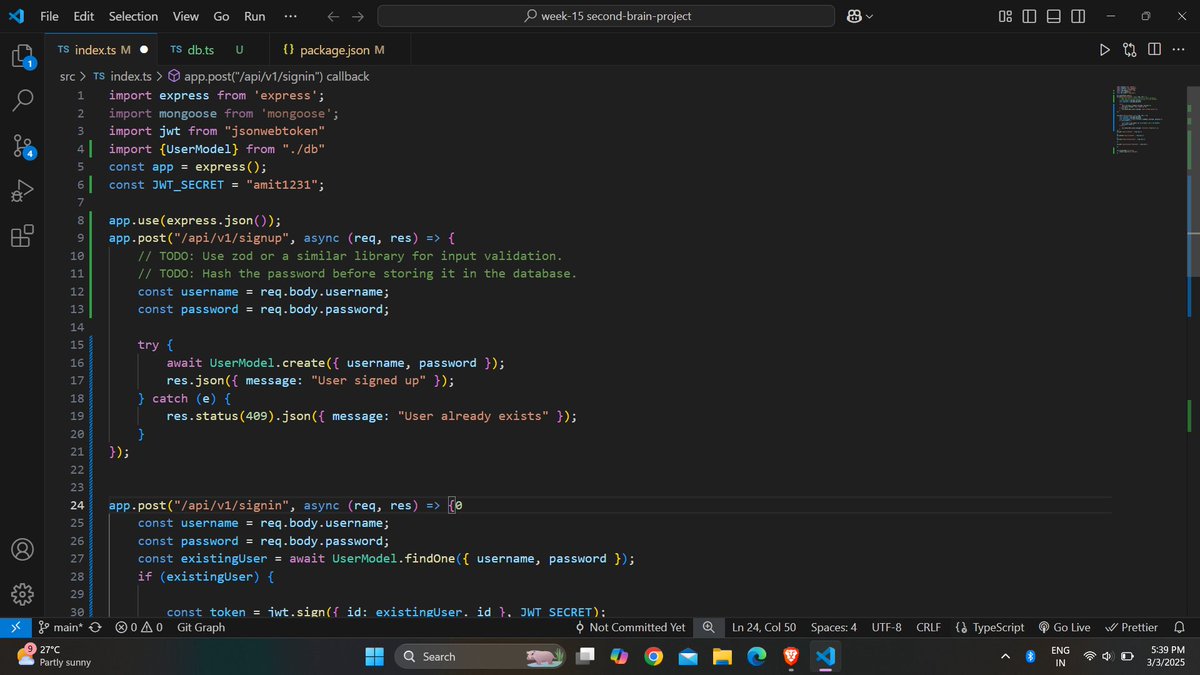Viewport: 1200px width, 675px height.
Task: Toggle bottom Panel visibility
Action: point(1054,16)
